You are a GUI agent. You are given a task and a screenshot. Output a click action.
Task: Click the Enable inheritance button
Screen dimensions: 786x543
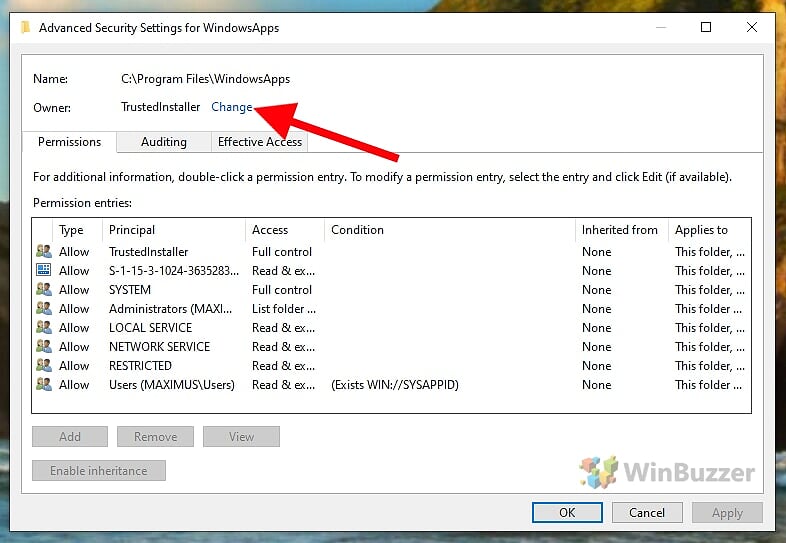[99, 471]
